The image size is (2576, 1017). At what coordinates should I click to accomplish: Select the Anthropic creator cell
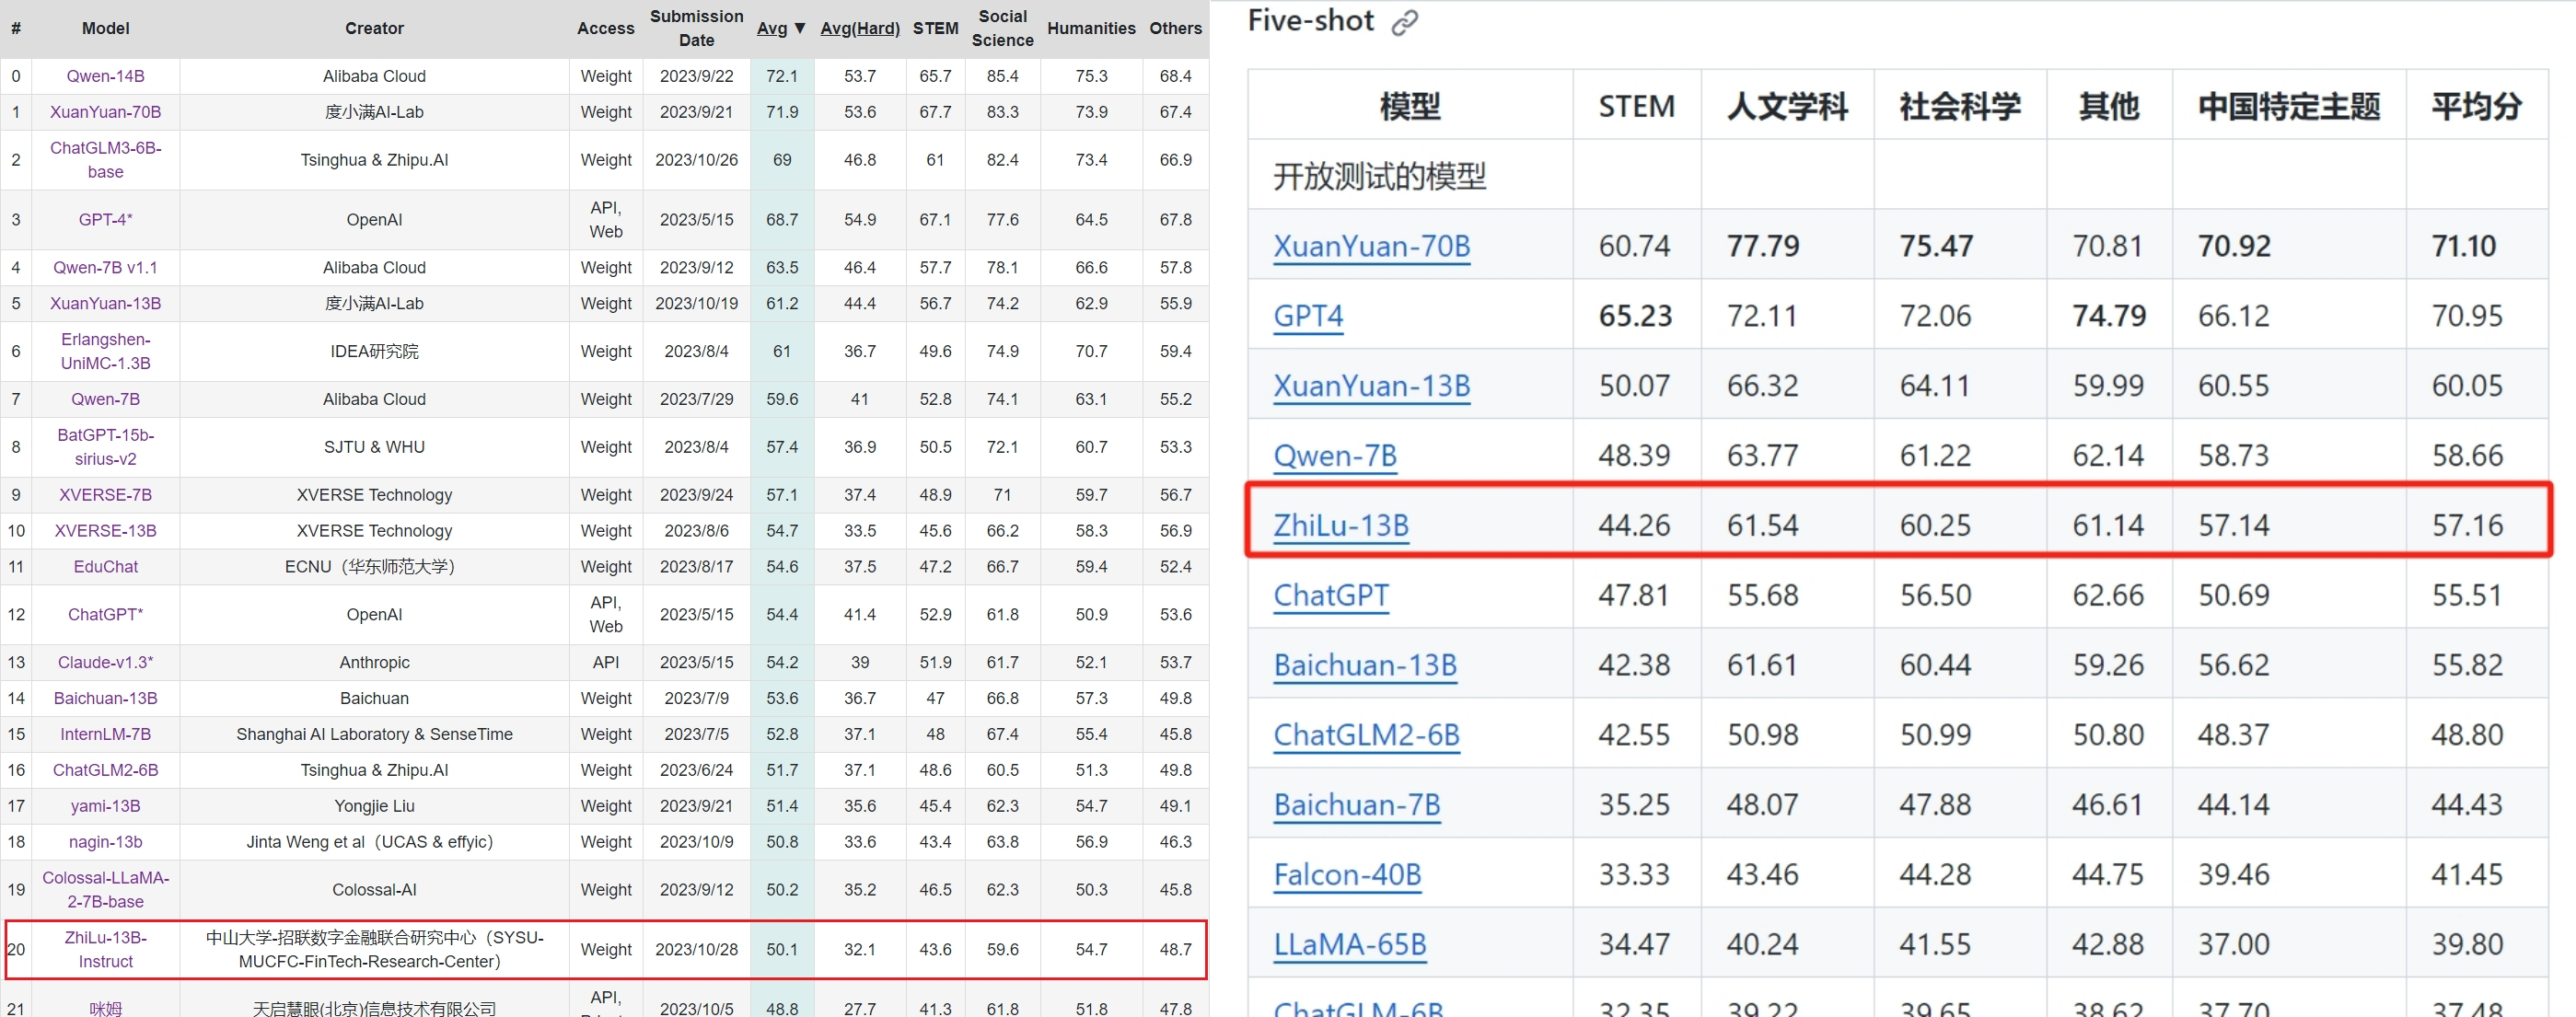pos(375,663)
